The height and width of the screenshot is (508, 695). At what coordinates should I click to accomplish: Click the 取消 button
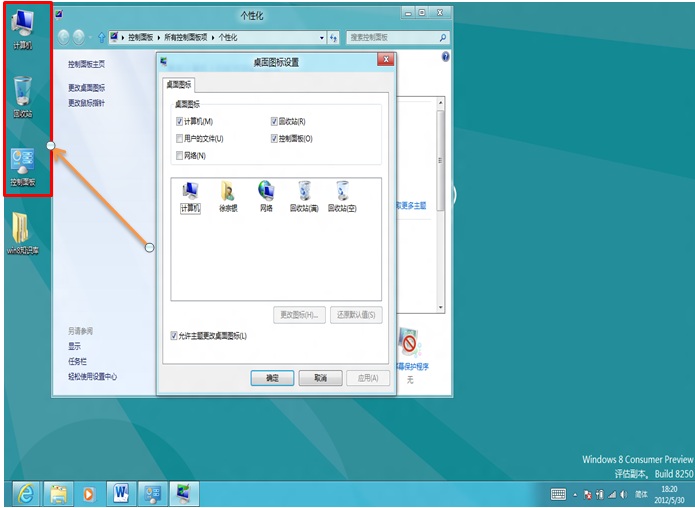coord(320,378)
